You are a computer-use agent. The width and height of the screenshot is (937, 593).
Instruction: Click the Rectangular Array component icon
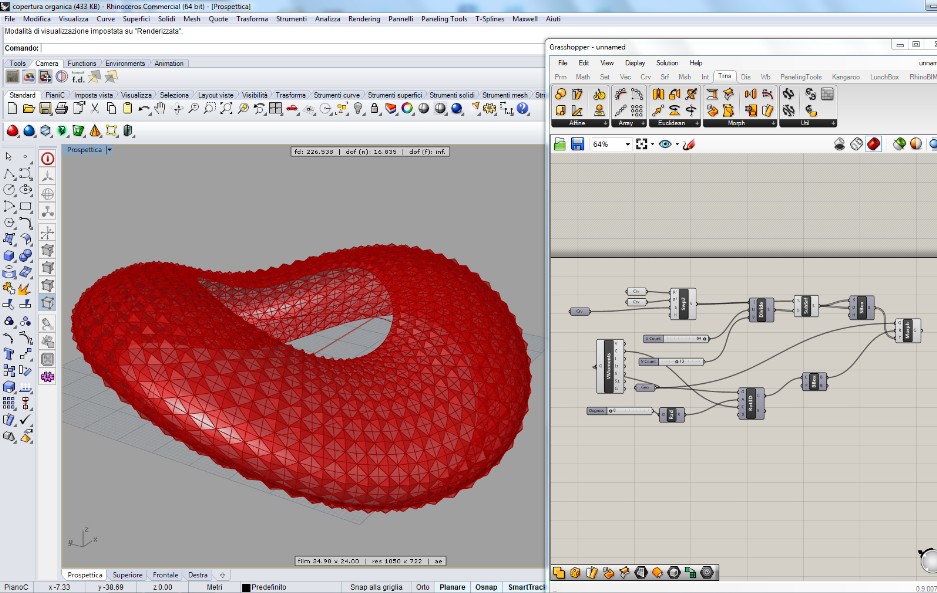click(x=637, y=111)
